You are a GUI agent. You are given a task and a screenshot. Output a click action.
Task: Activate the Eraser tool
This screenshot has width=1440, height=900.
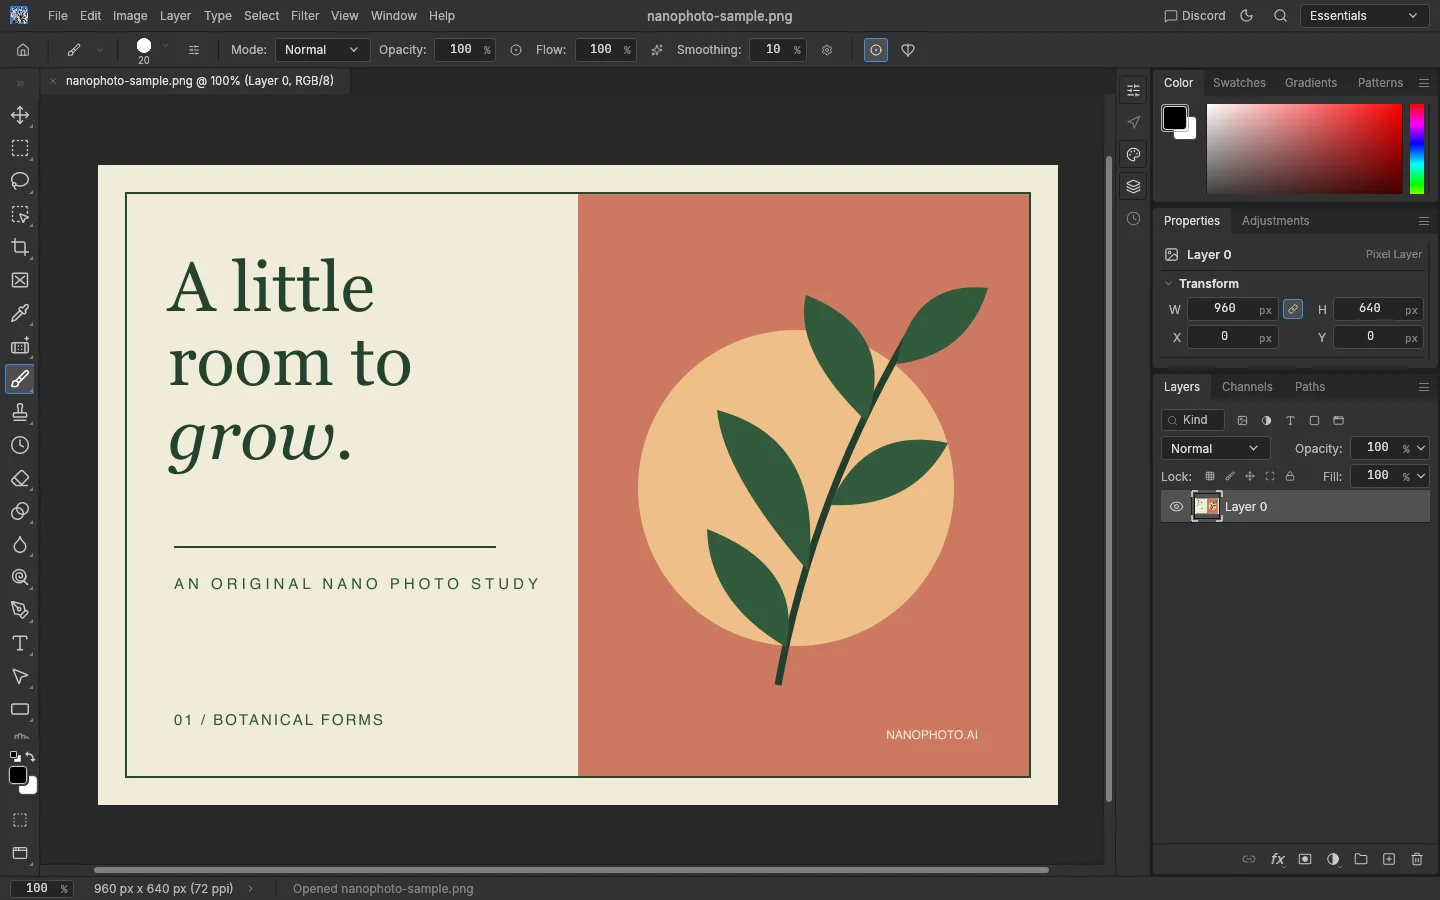20,478
